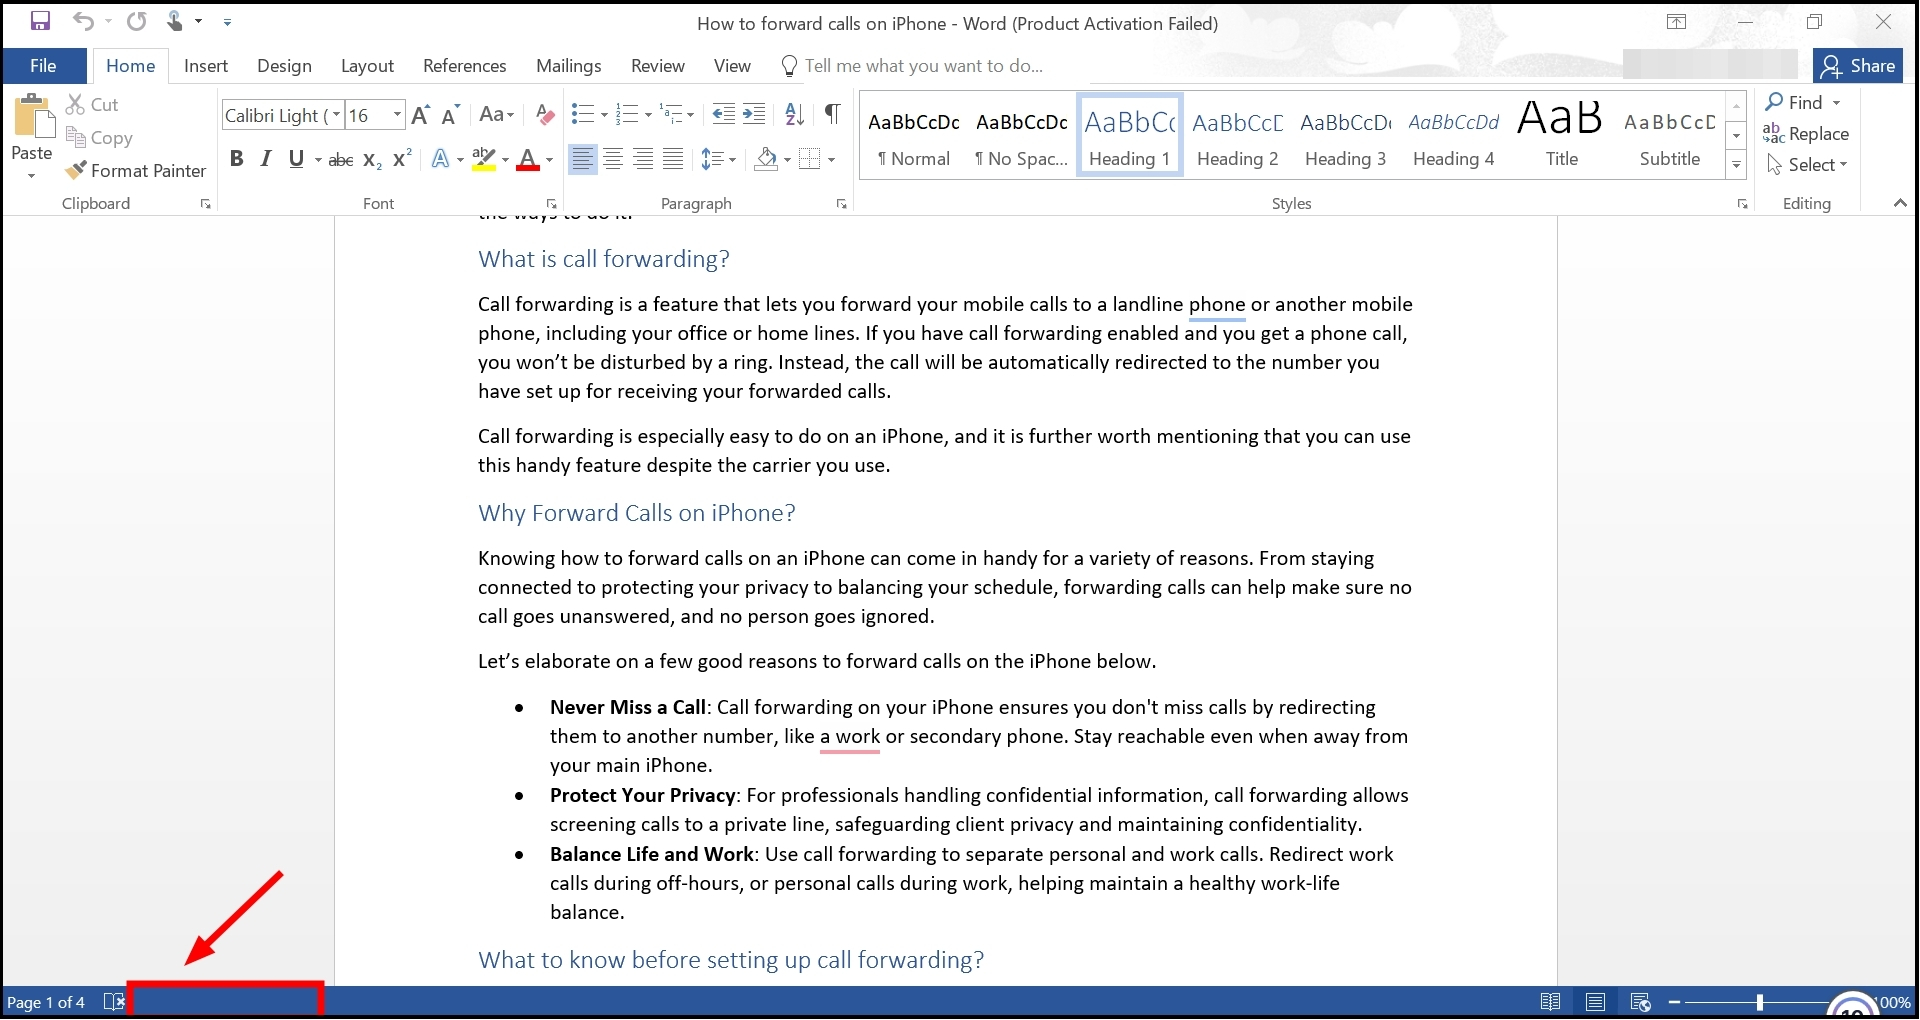This screenshot has height=1020, width=1920.
Task: Open the Clear All Formatting tool
Action: pyautogui.click(x=544, y=114)
